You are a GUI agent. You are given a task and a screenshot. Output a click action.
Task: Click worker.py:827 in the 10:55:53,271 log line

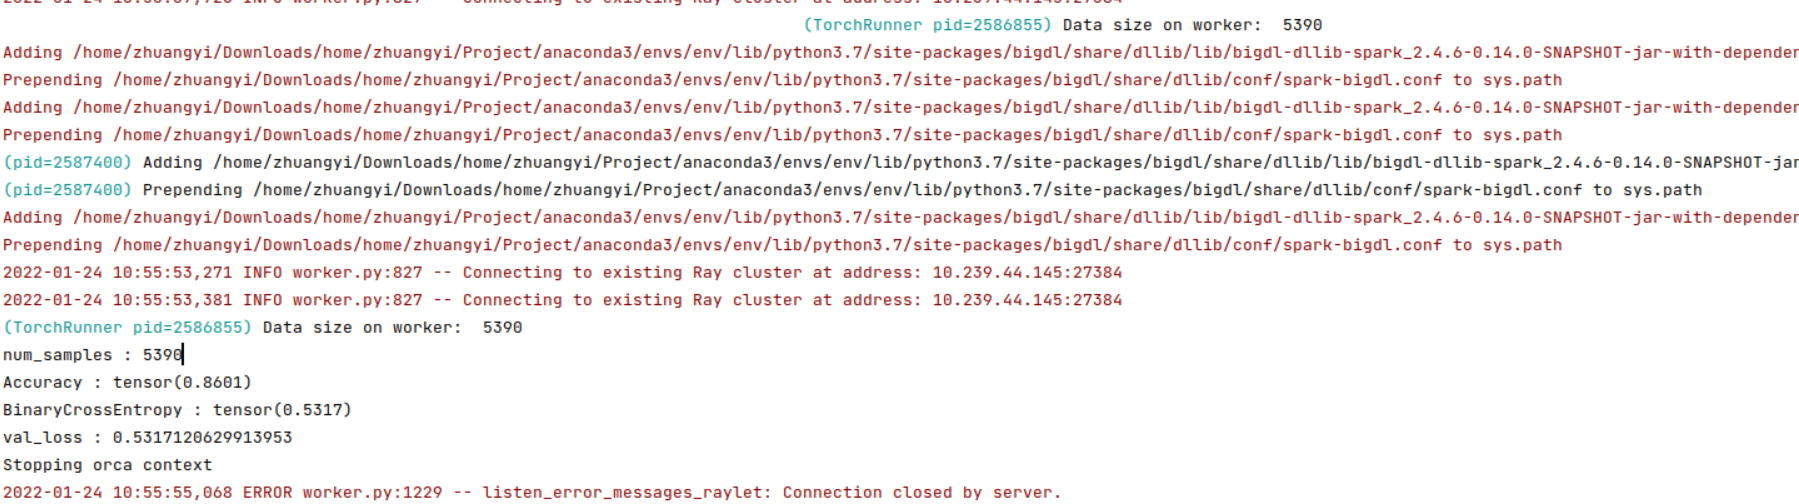pos(357,272)
